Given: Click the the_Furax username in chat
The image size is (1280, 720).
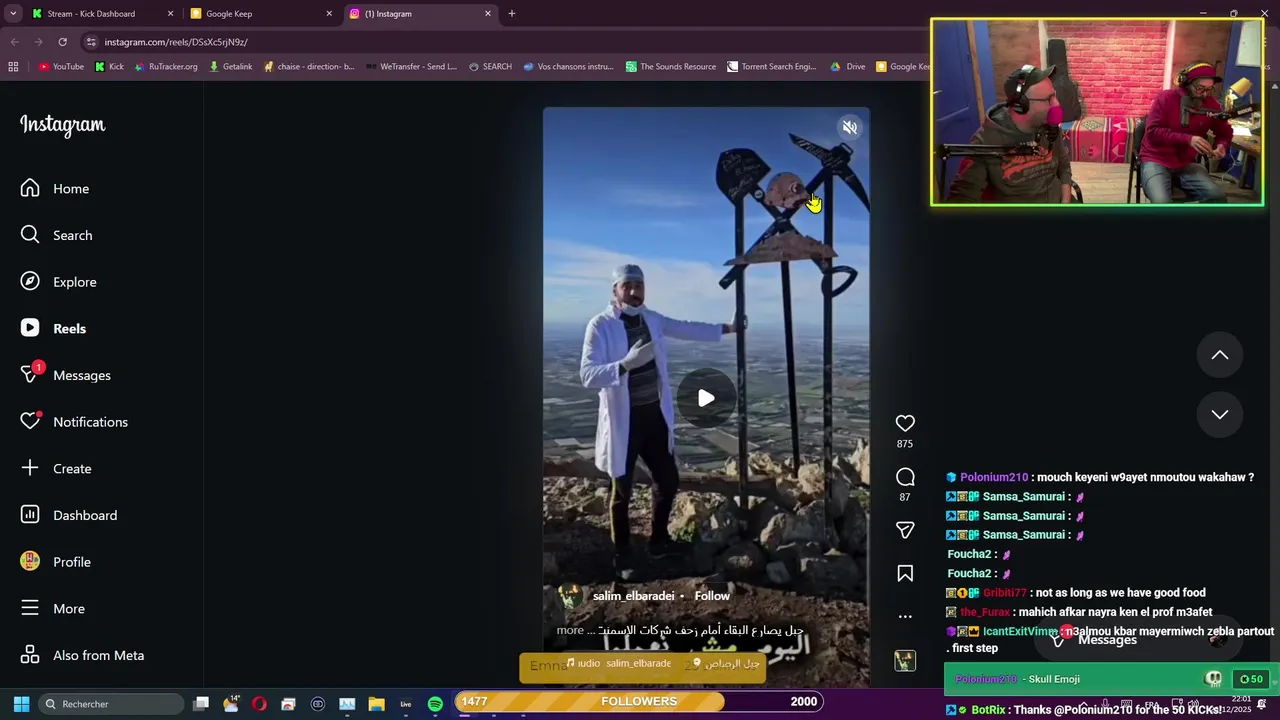Looking at the screenshot, I should coord(985,612).
